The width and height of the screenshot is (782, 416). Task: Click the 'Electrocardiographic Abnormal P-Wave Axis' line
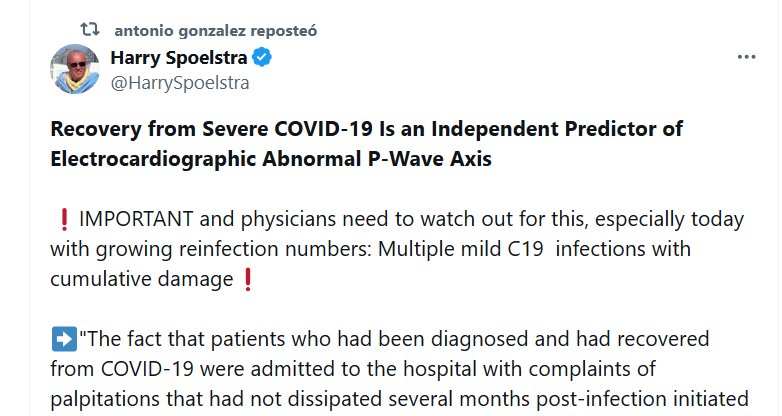[x=271, y=160]
